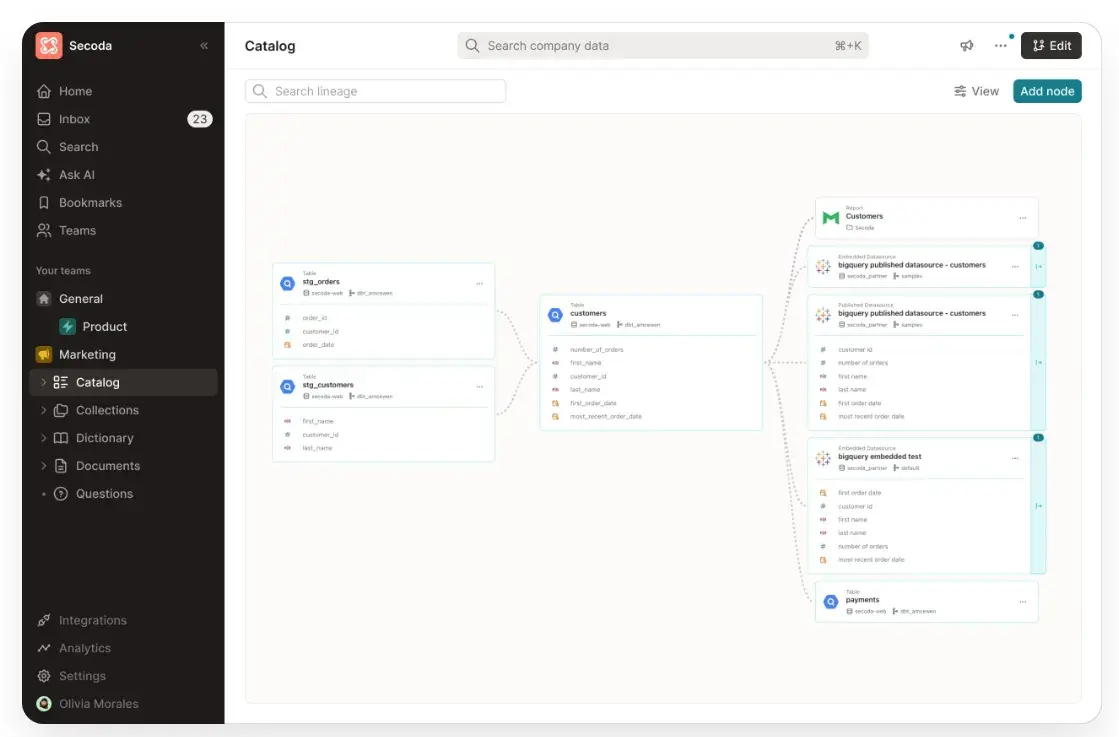
Task: Click the BigQuery icon on payments node
Action: [830, 602]
